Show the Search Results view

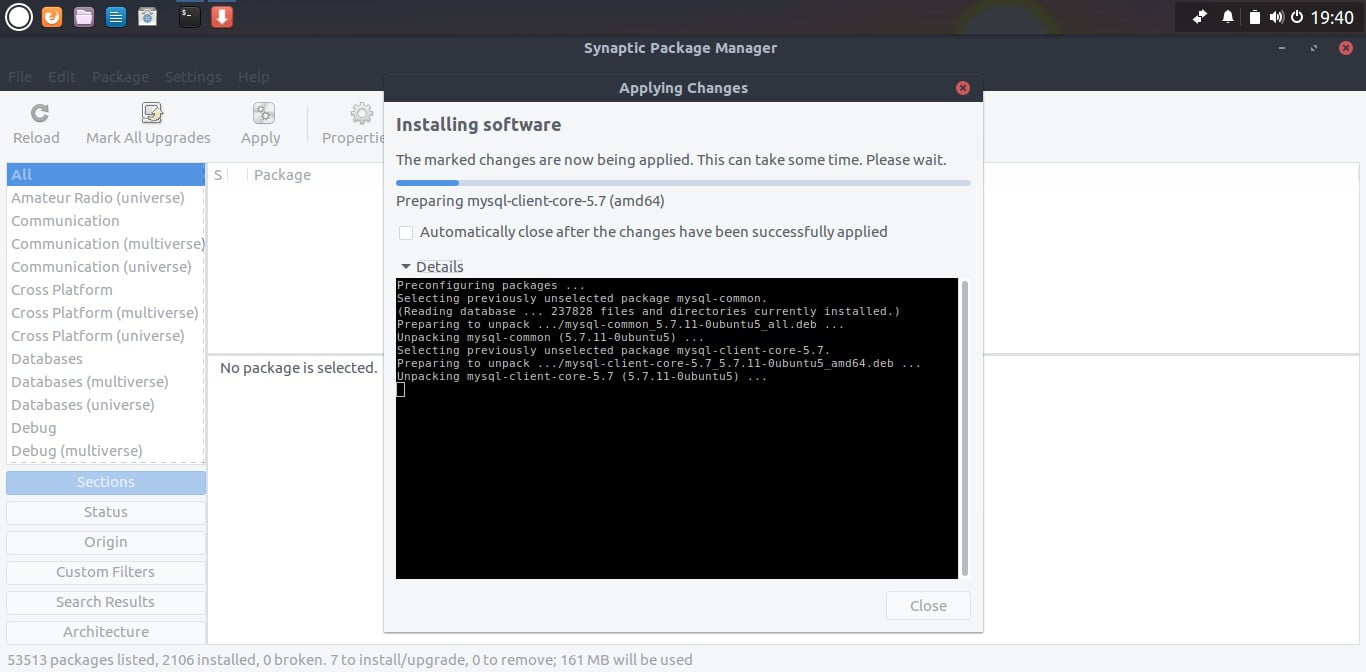pos(106,602)
